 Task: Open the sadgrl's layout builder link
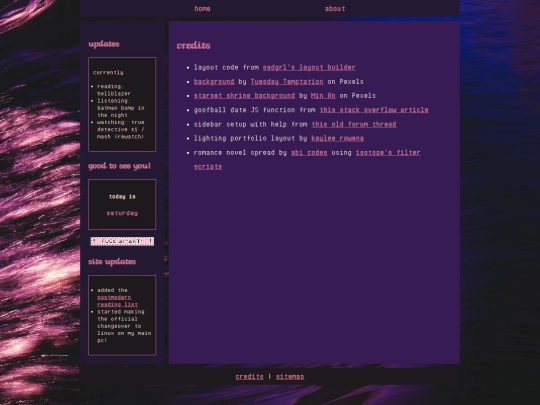tap(309, 67)
